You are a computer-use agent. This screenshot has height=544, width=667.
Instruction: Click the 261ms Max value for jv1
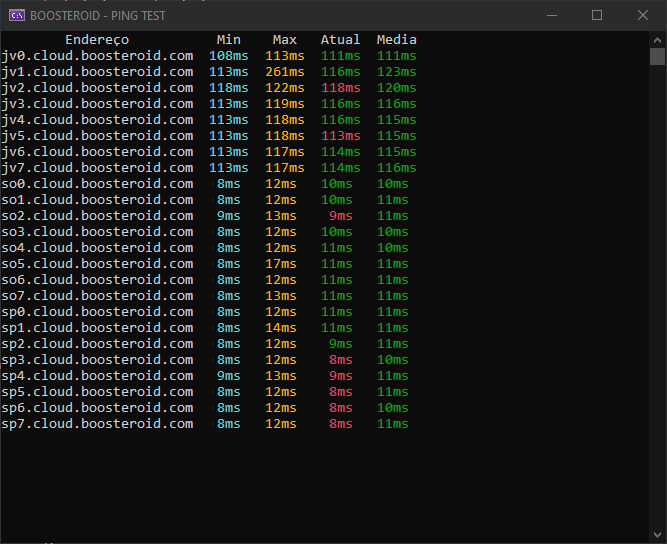285,72
